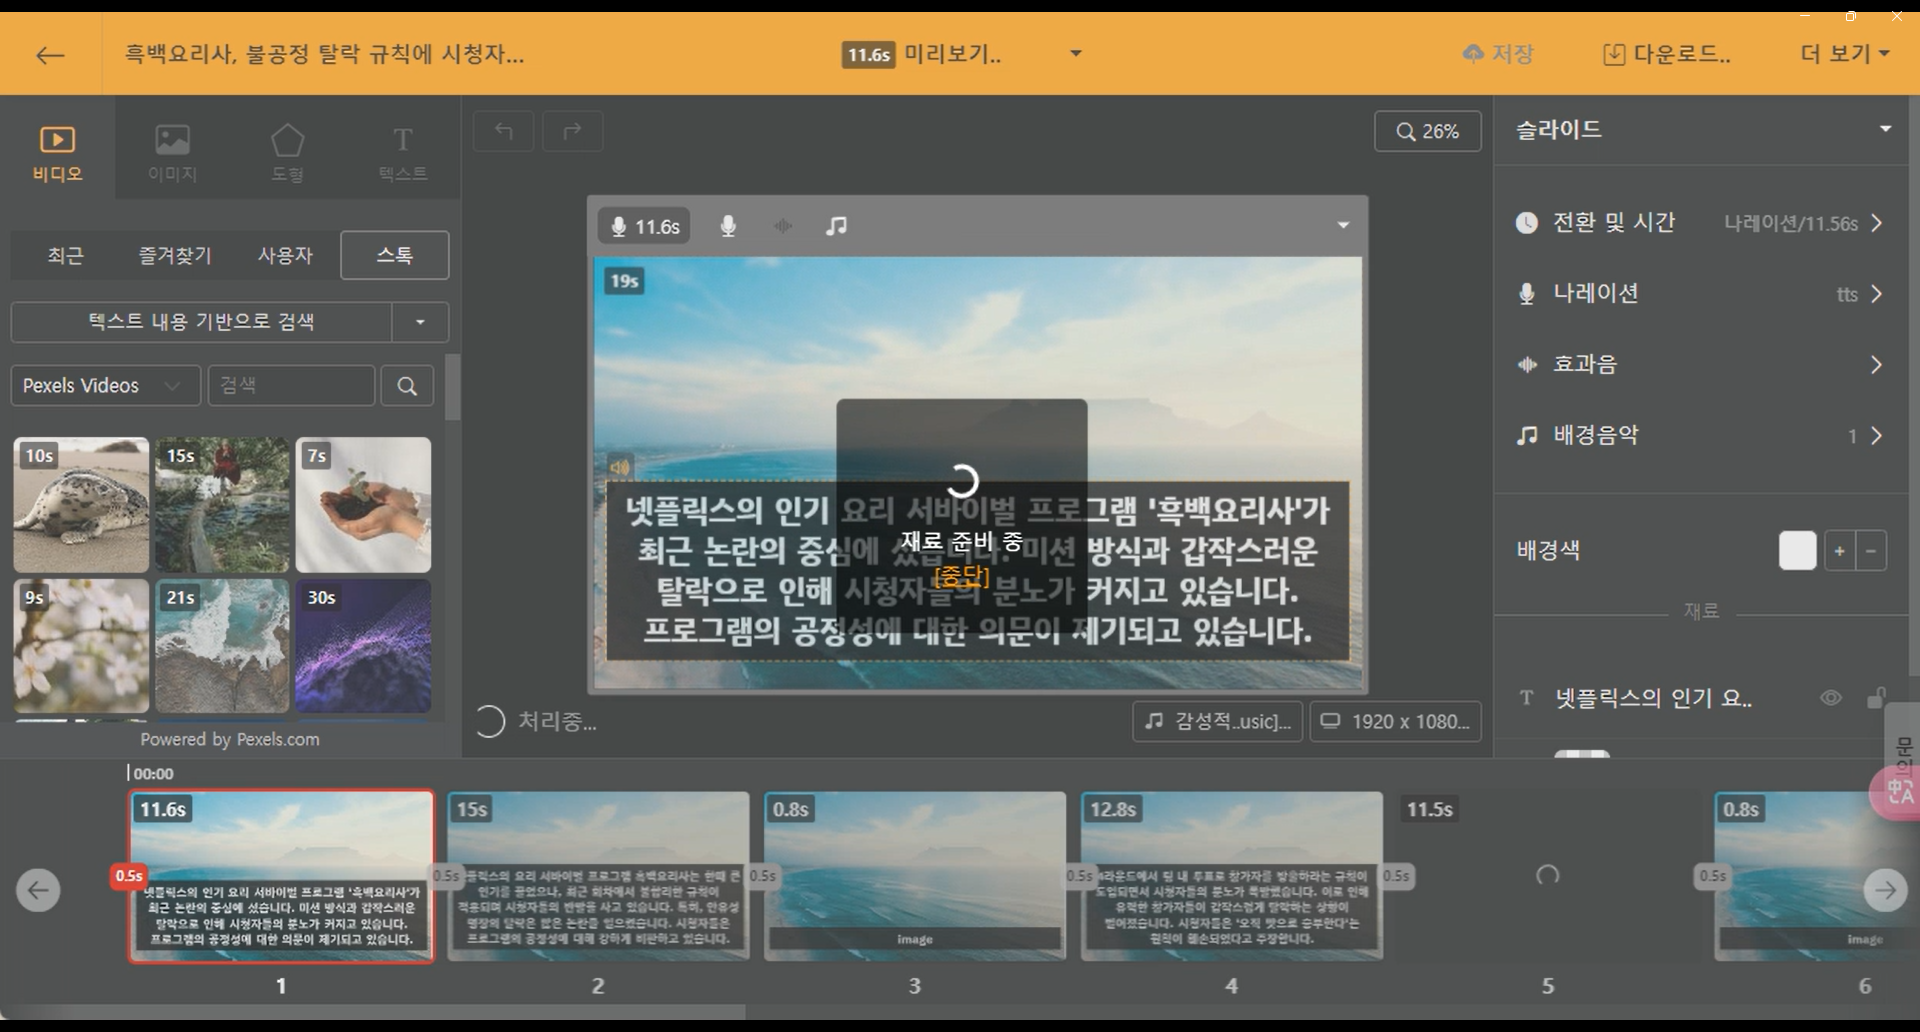
Task: Toggle visibility eye of the 넷플릭스 text layer
Action: coord(1830,698)
